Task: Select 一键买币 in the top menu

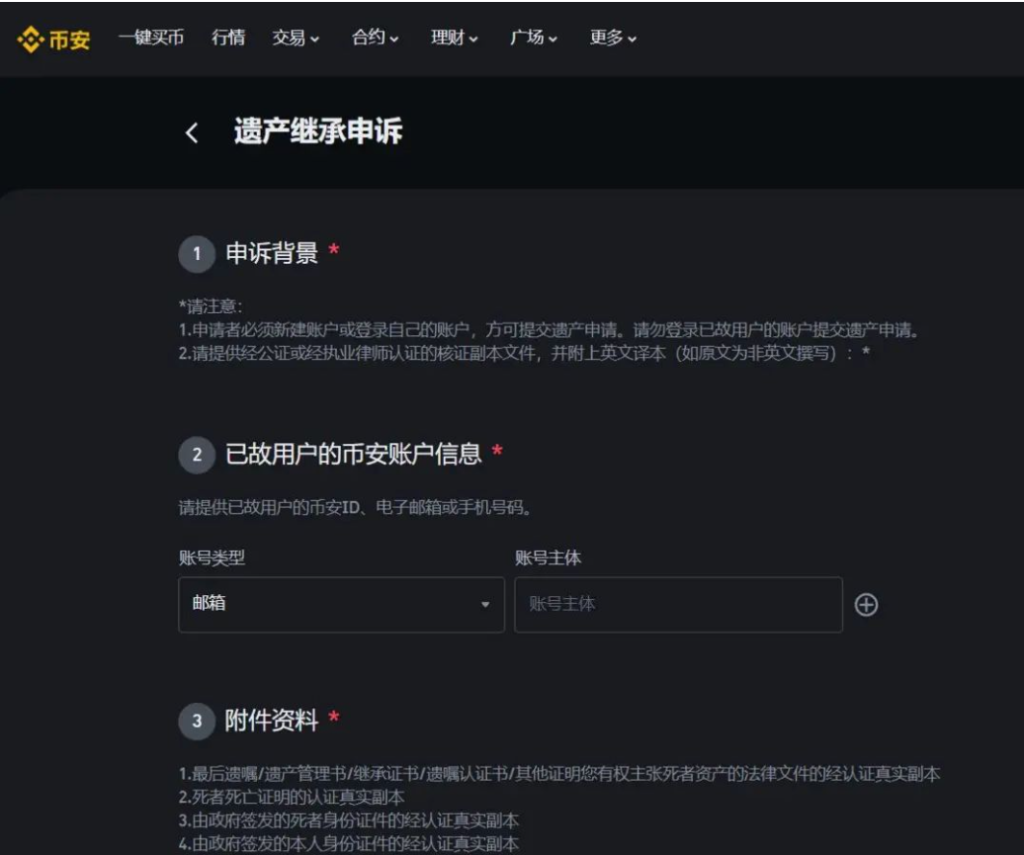Action: click(150, 38)
